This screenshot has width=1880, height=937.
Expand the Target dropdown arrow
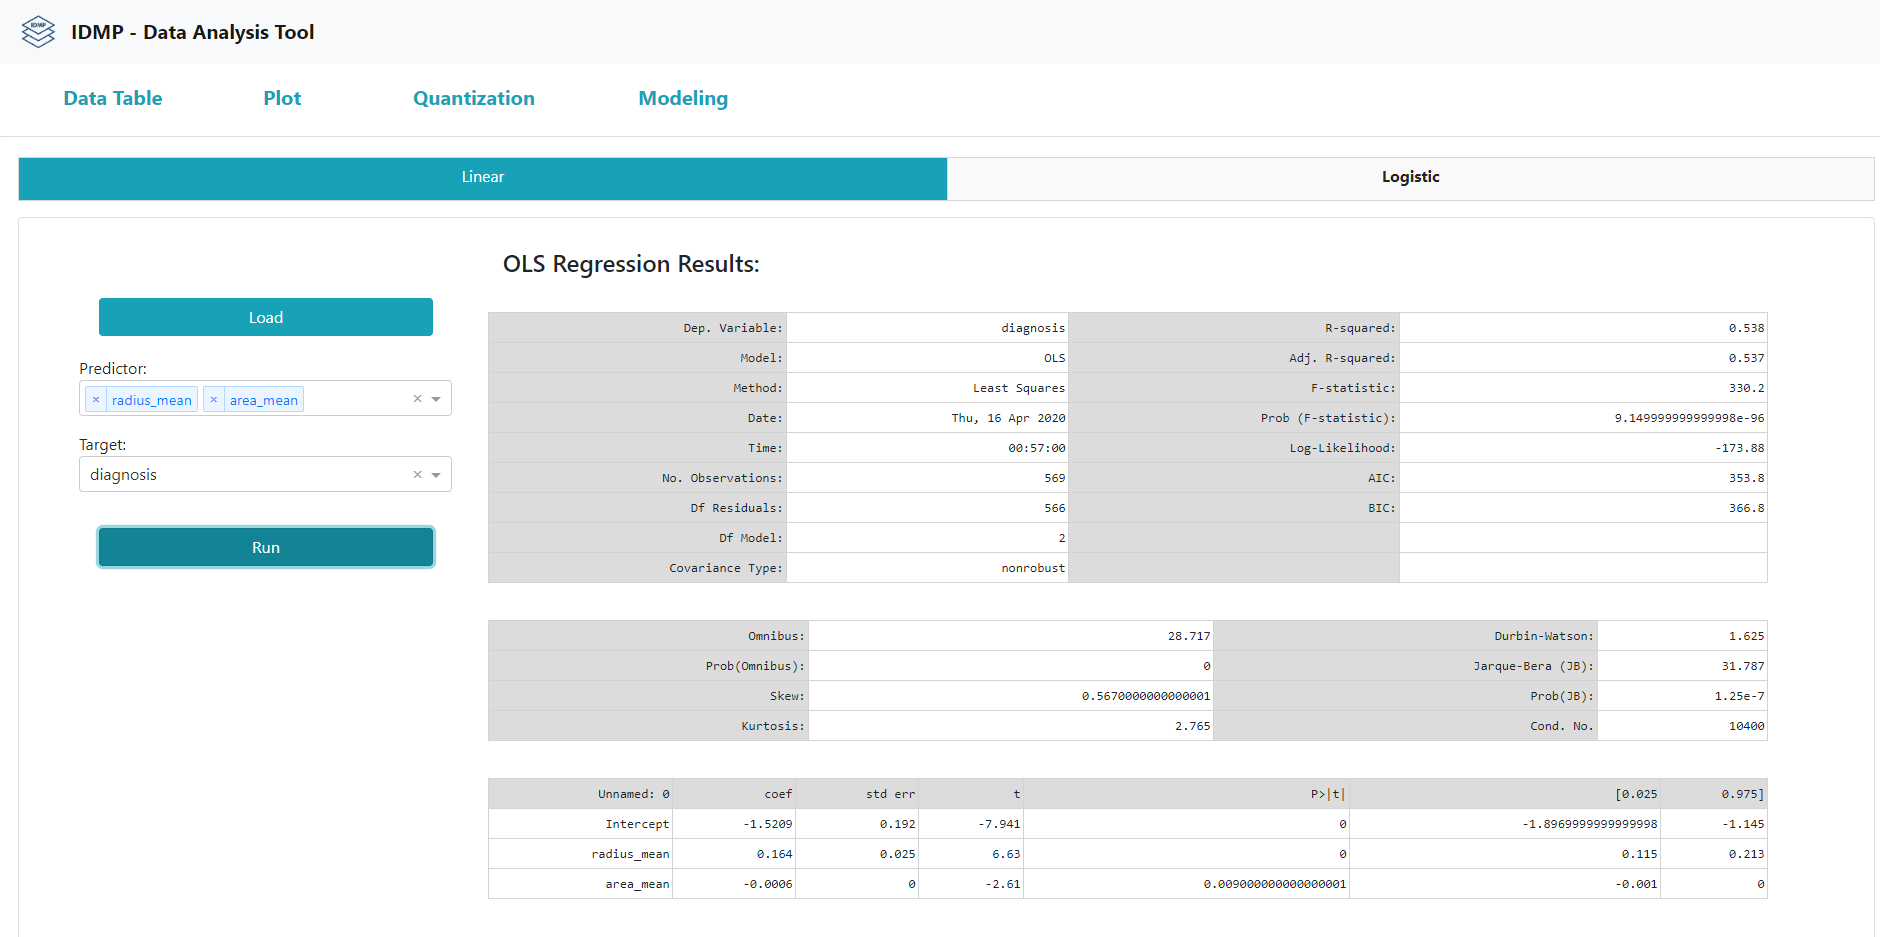click(x=436, y=474)
